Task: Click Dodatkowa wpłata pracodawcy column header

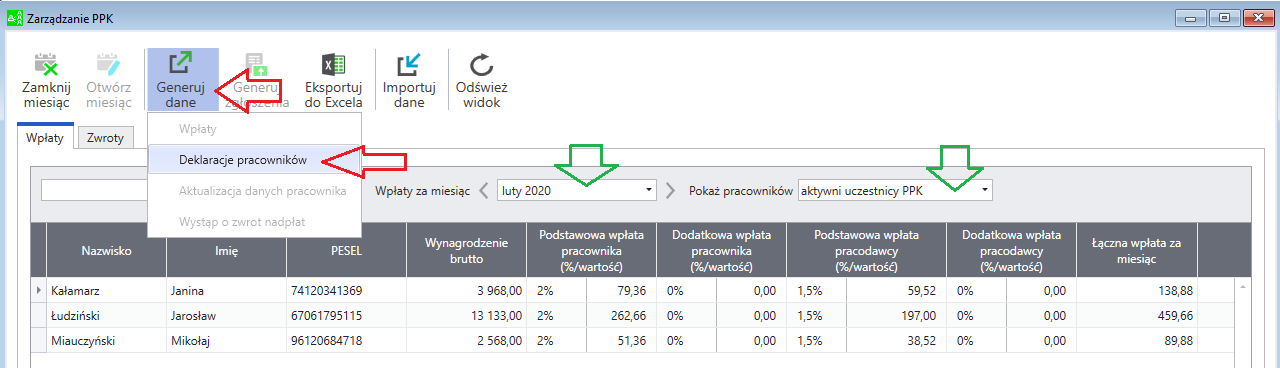Action: [1012, 251]
